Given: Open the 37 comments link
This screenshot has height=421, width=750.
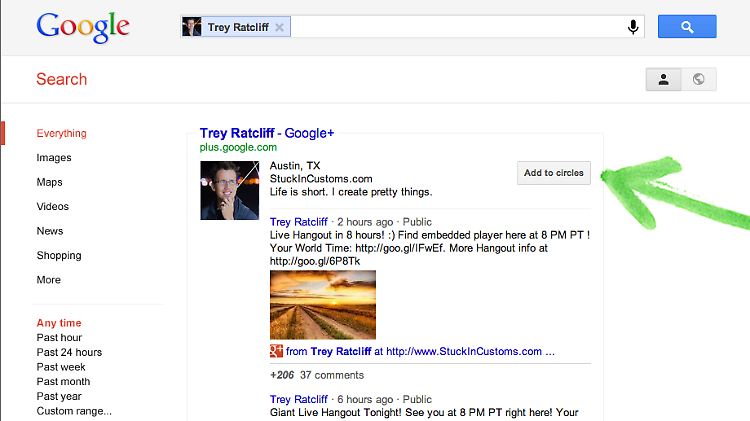Looking at the screenshot, I should tap(332, 375).
